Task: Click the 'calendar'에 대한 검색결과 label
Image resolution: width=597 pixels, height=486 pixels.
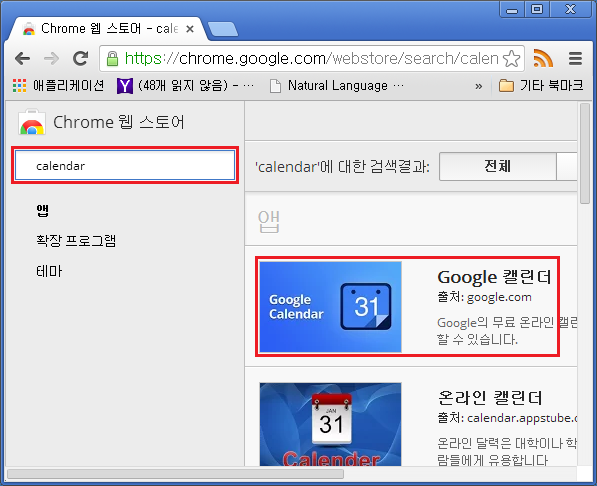Action: [x=342, y=167]
